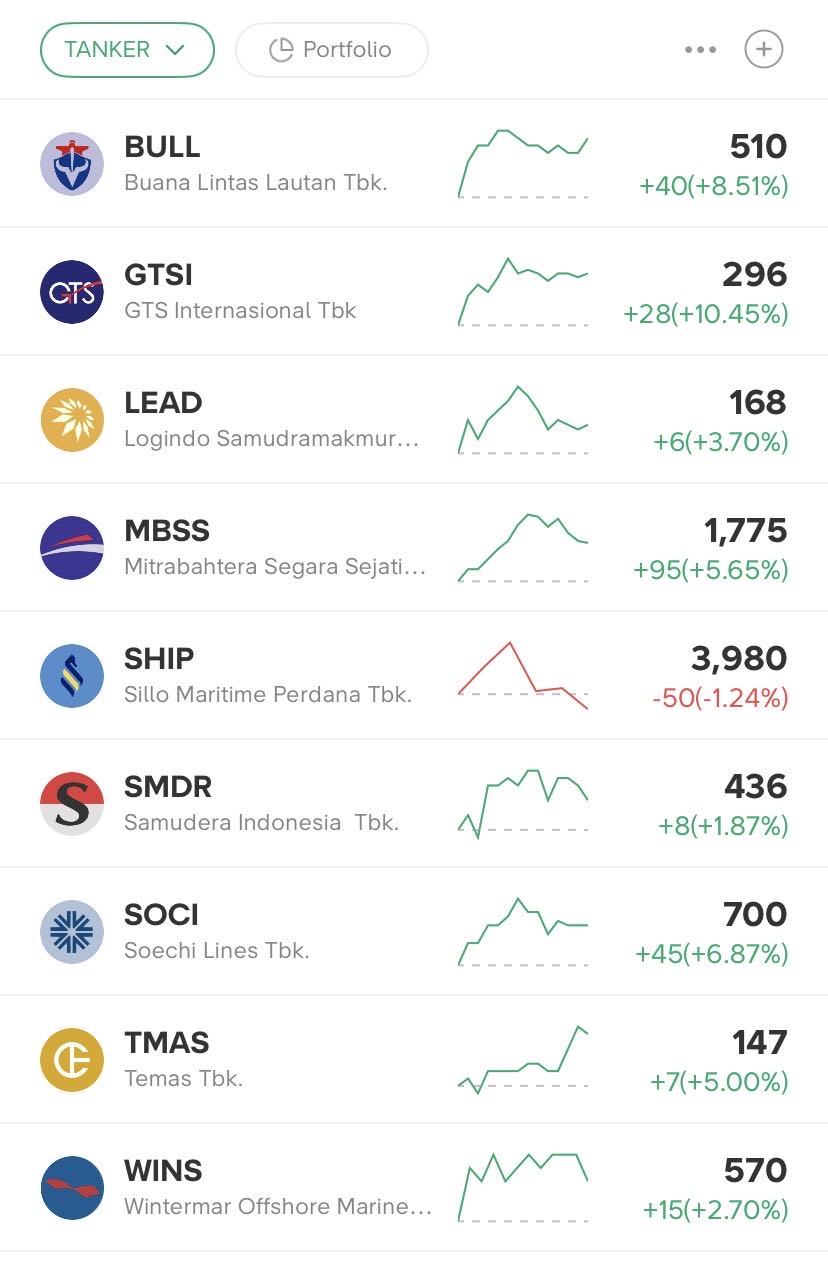View the SHIP red price sparkline
The image size is (828, 1268).
[x=523, y=676]
